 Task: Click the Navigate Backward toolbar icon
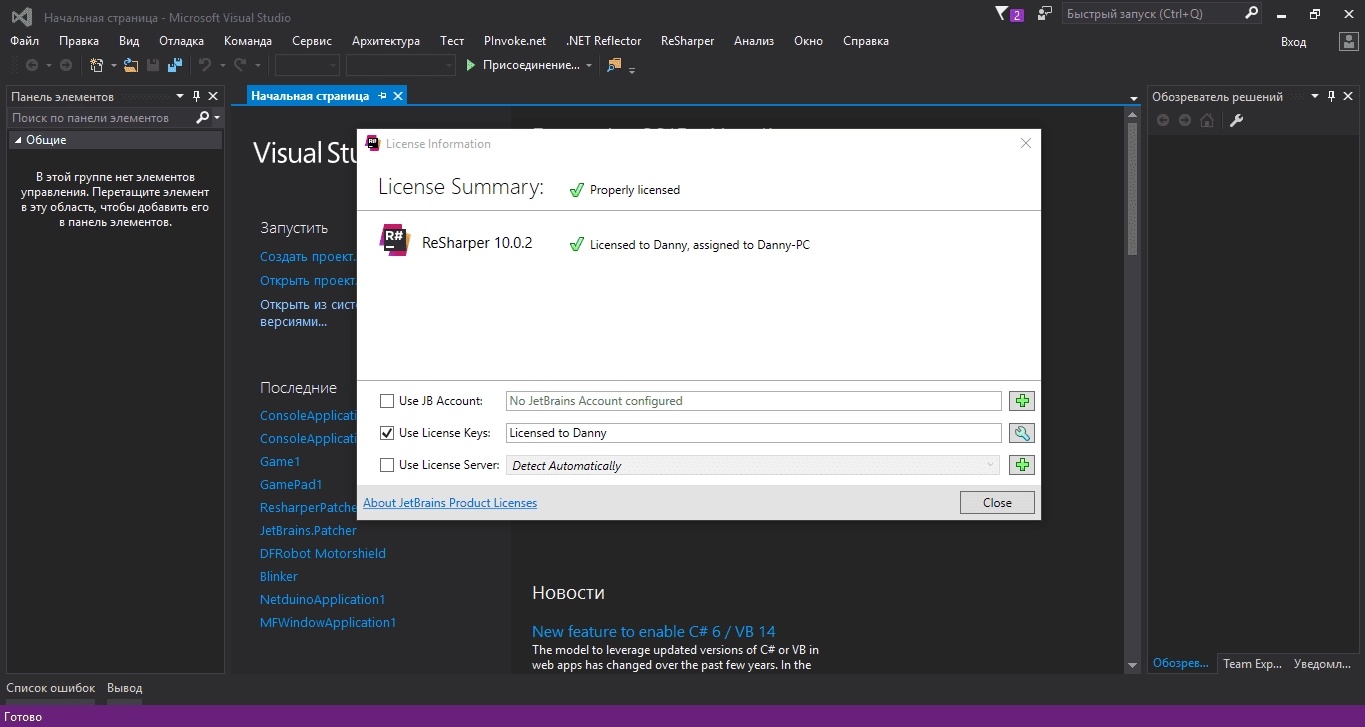[x=32, y=65]
